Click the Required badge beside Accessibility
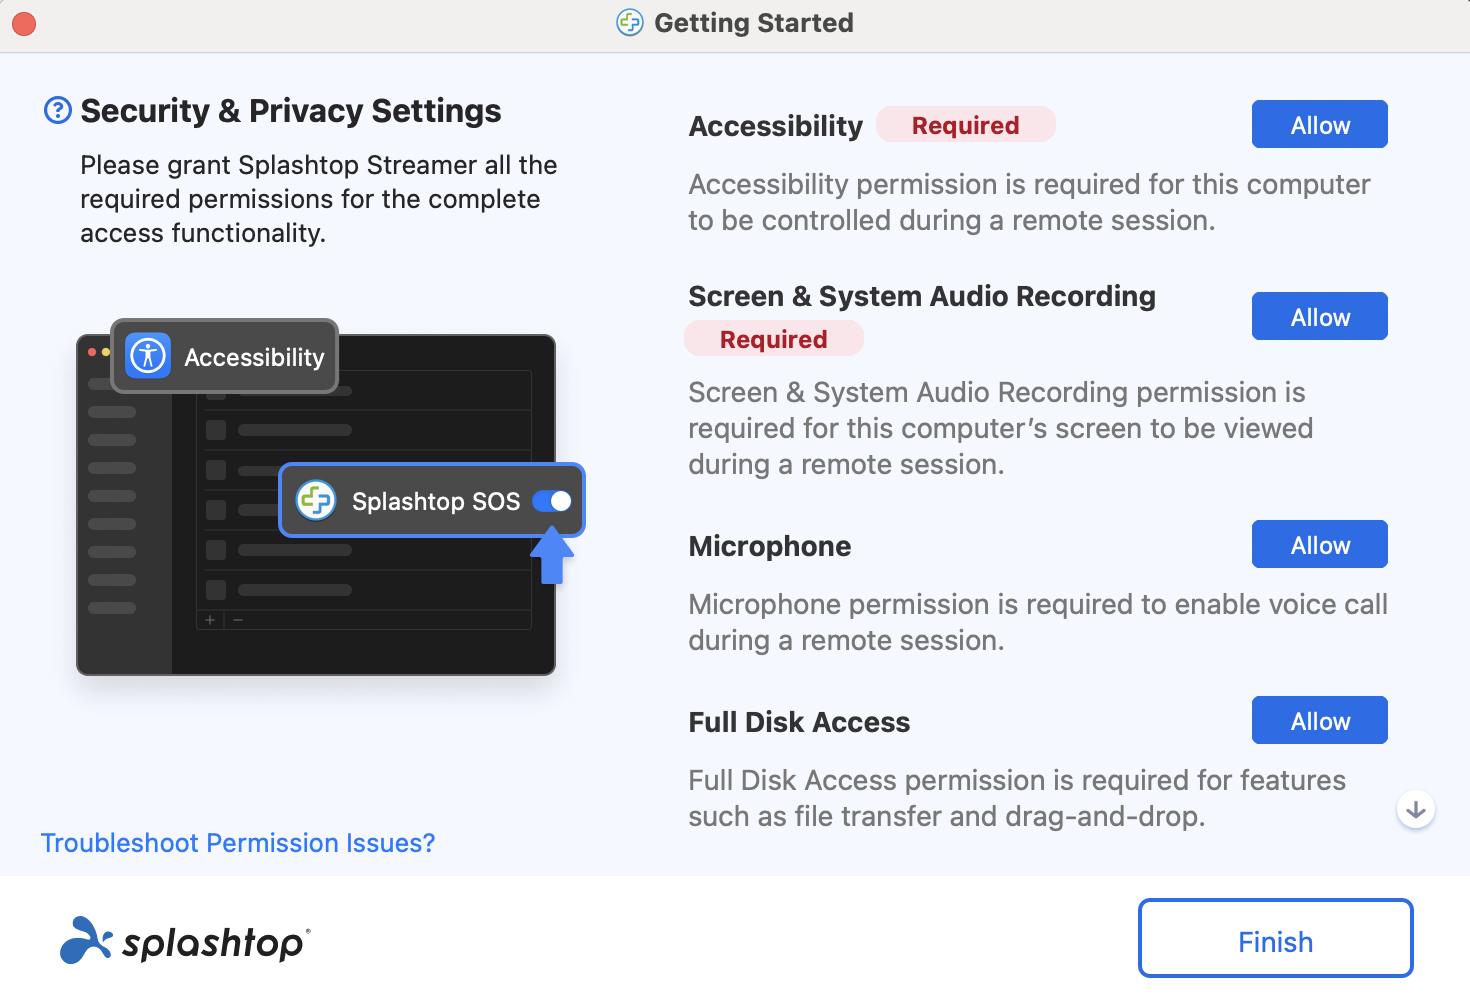 (966, 125)
